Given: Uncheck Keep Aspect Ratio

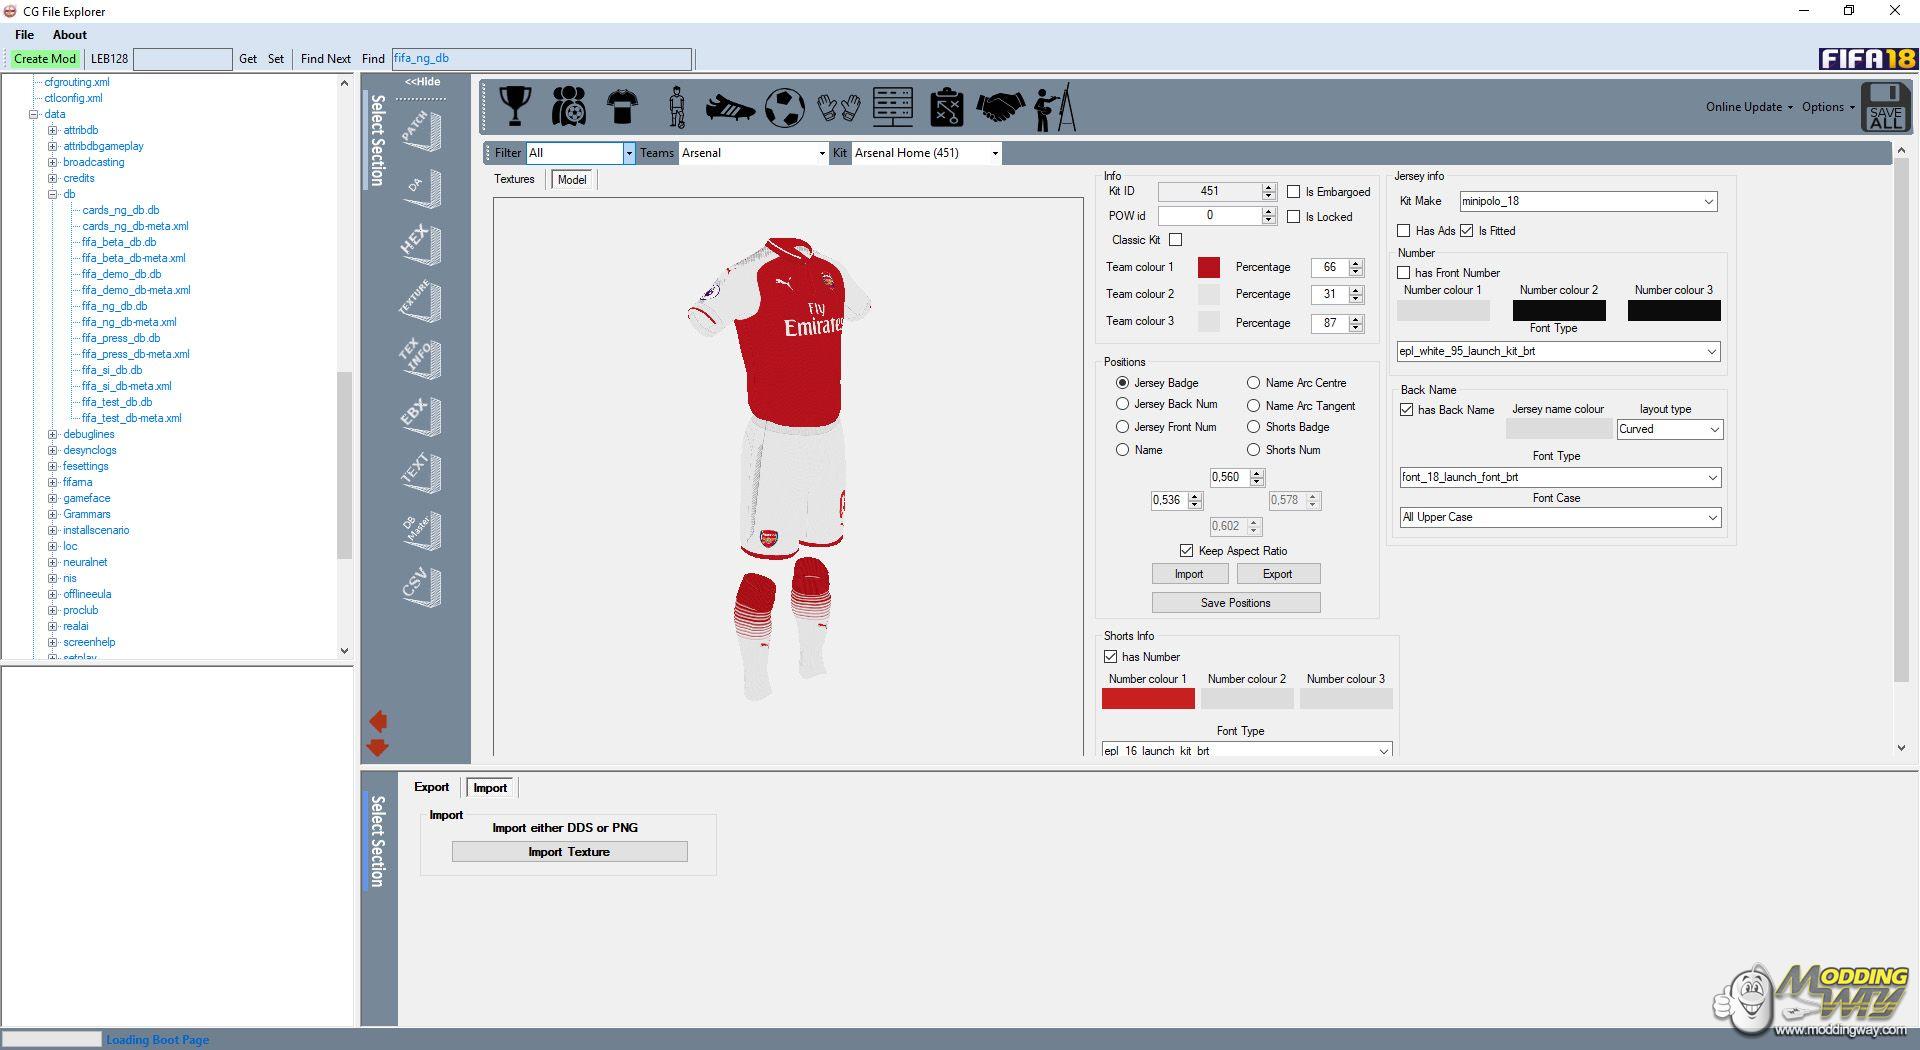Looking at the screenshot, I should point(1186,551).
